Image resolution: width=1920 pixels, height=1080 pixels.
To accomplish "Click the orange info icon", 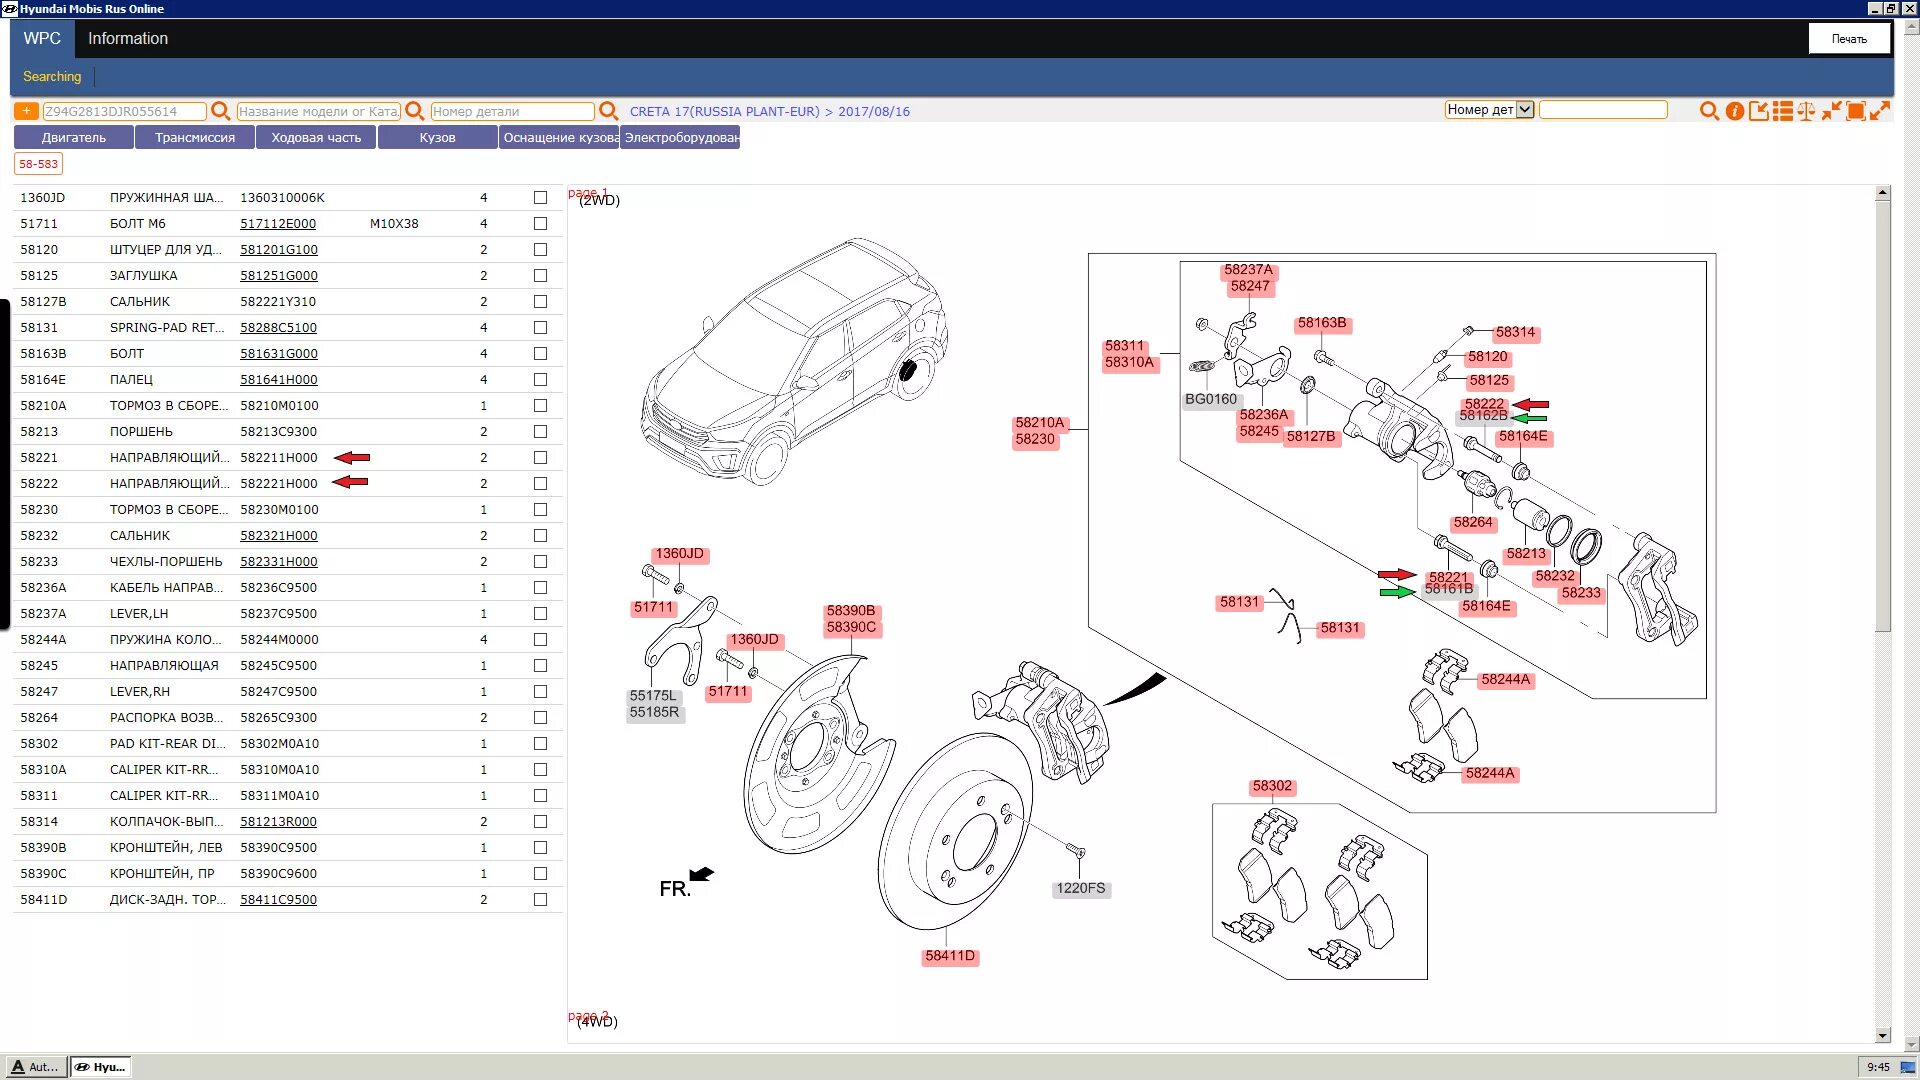I will coord(1734,111).
